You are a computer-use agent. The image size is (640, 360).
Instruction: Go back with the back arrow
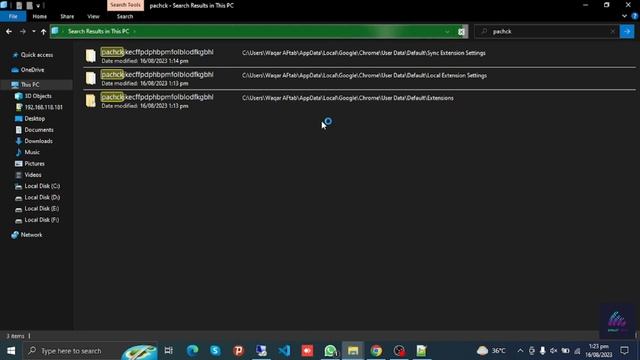click(x=9, y=31)
